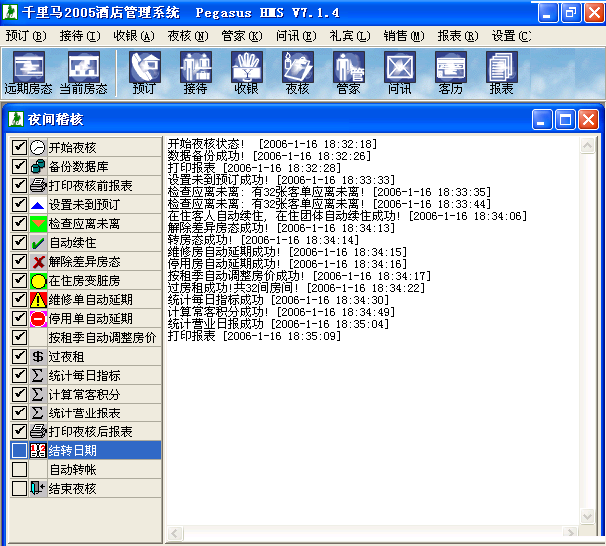606x546 pixels.
Task: Toggle the 打印夜核前报表 checkbox
Action: tap(19, 185)
